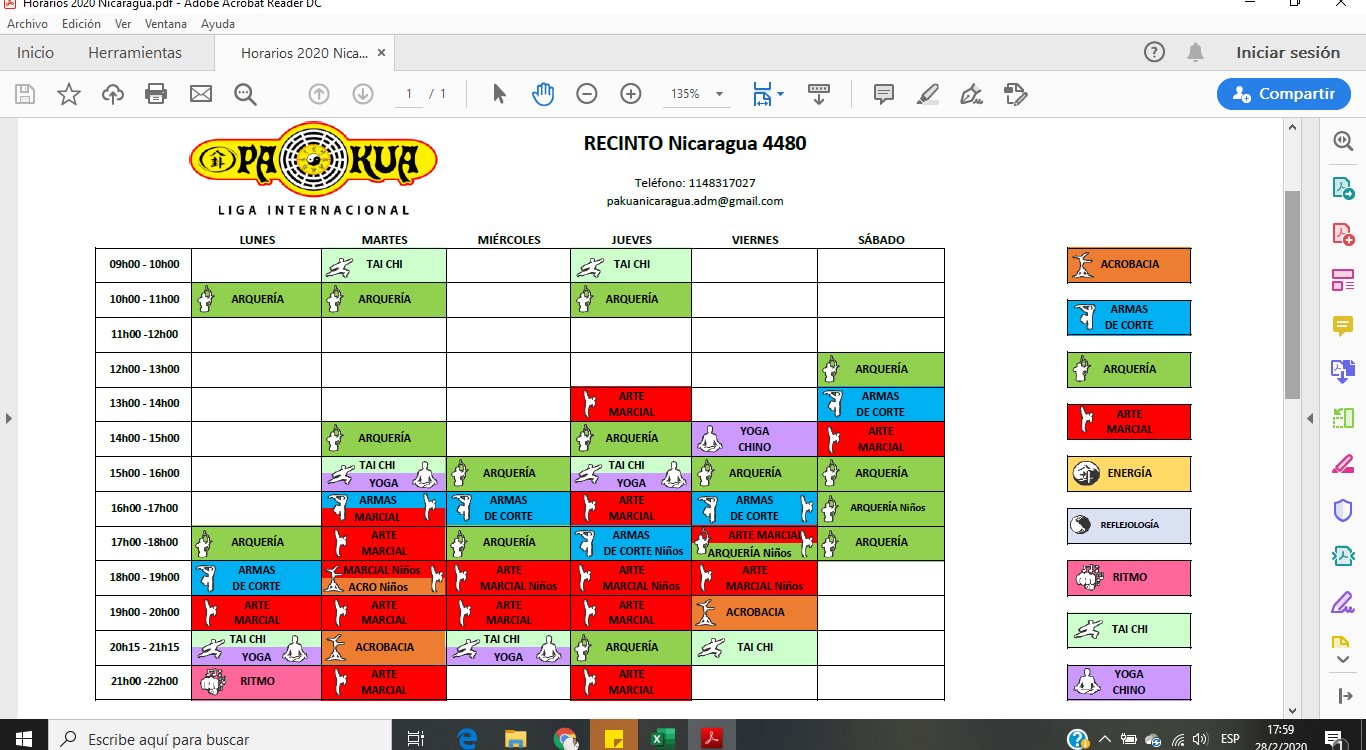This screenshot has height=750, width=1366.
Task: Click the Compartir button
Action: (1284, 94)
